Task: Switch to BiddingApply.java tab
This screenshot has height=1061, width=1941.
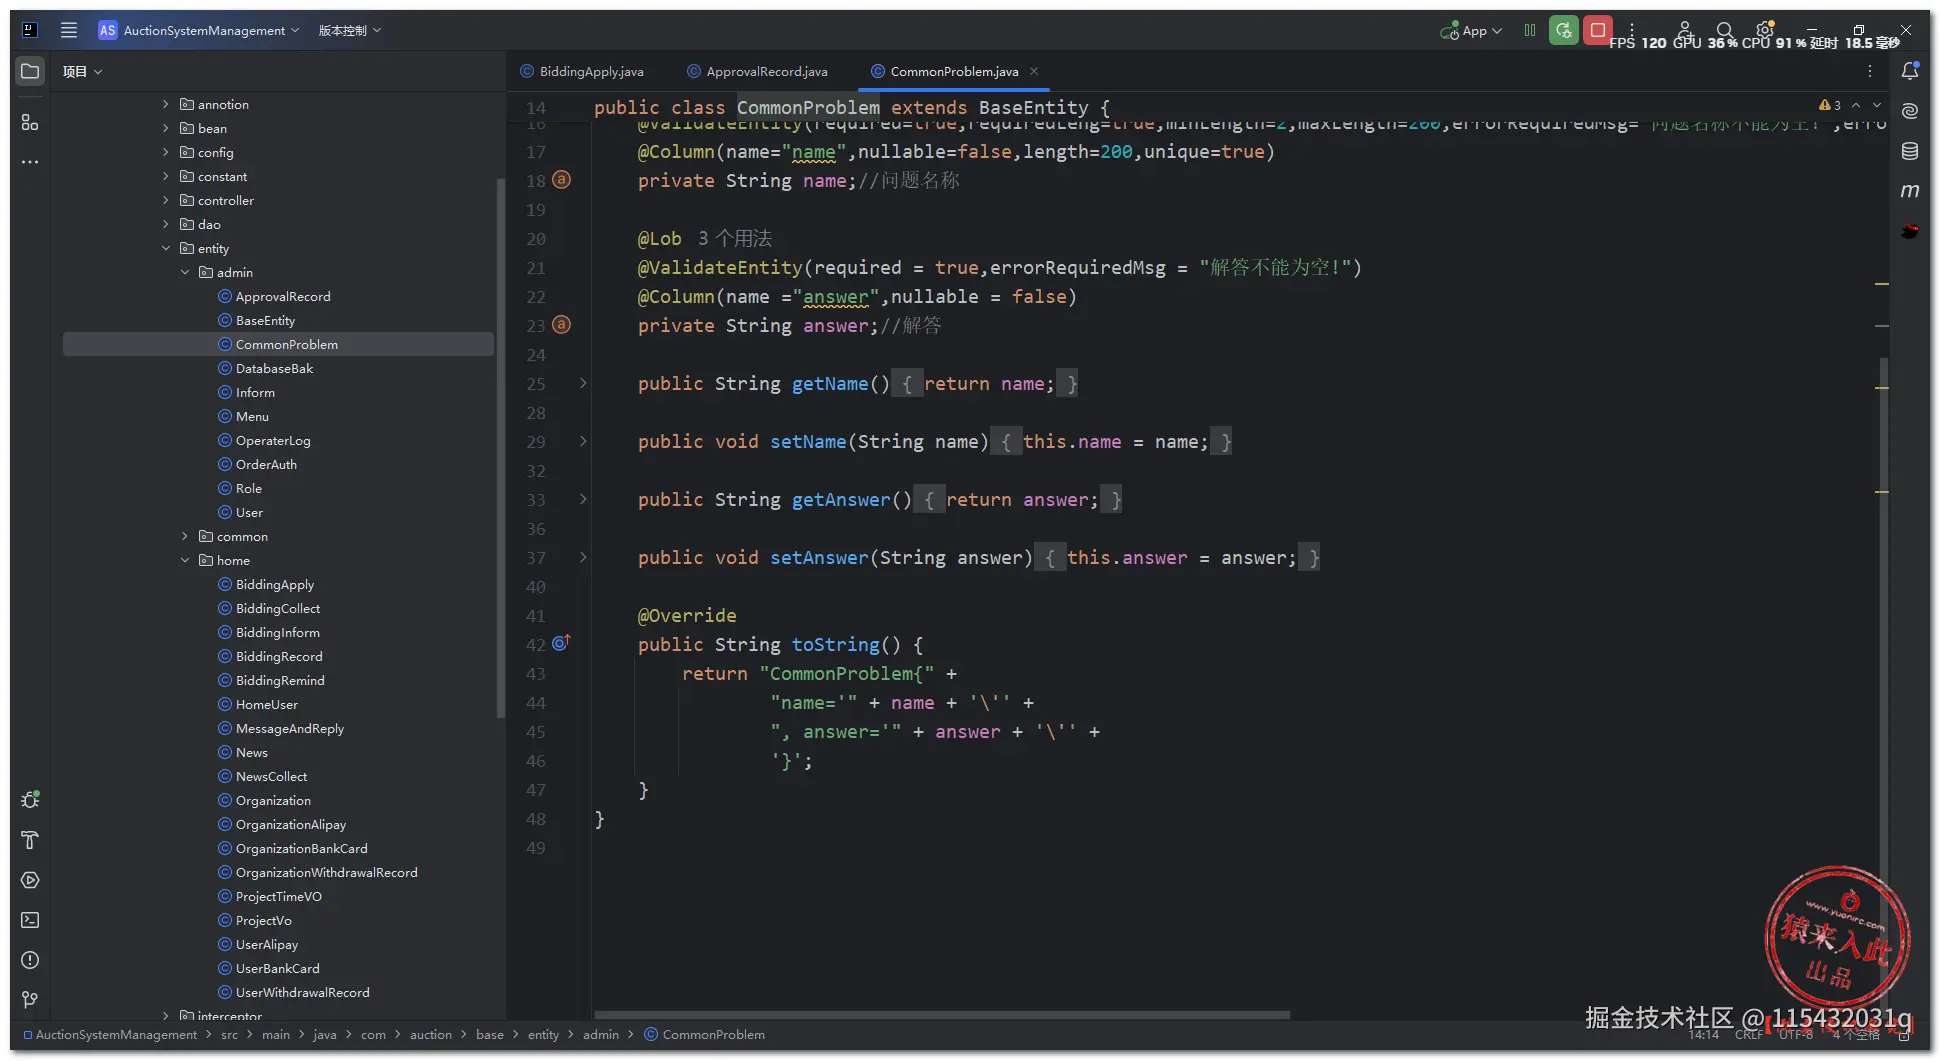Action: click(582, 71)
